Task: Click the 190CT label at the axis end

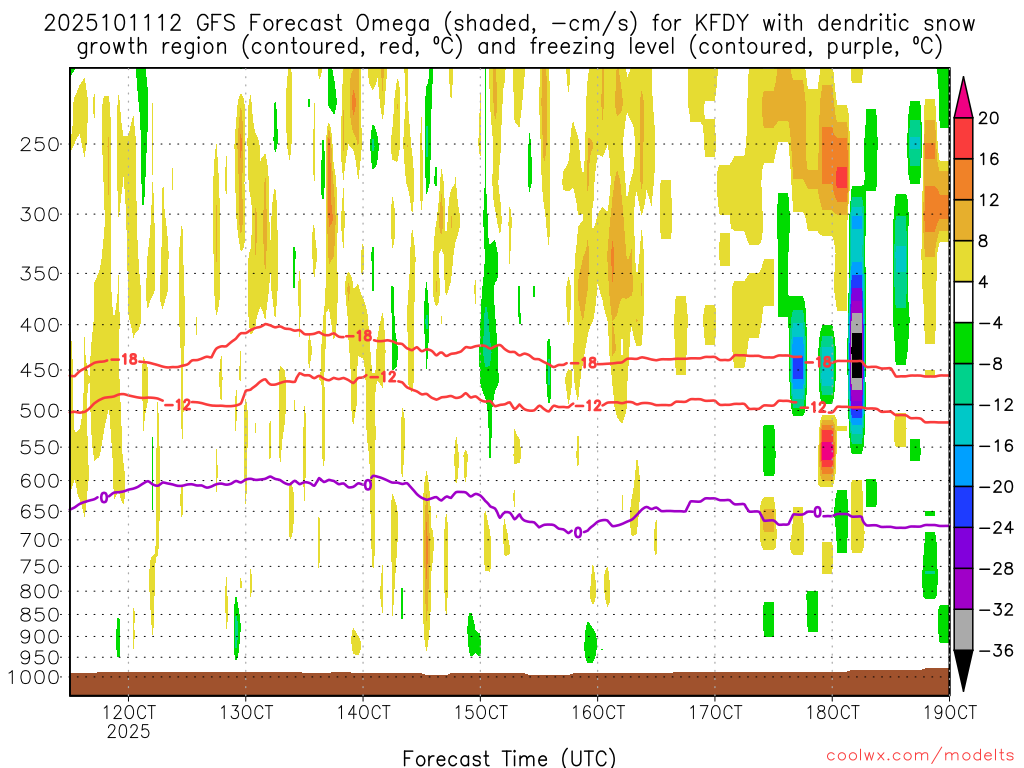Action: coord(949,712)
